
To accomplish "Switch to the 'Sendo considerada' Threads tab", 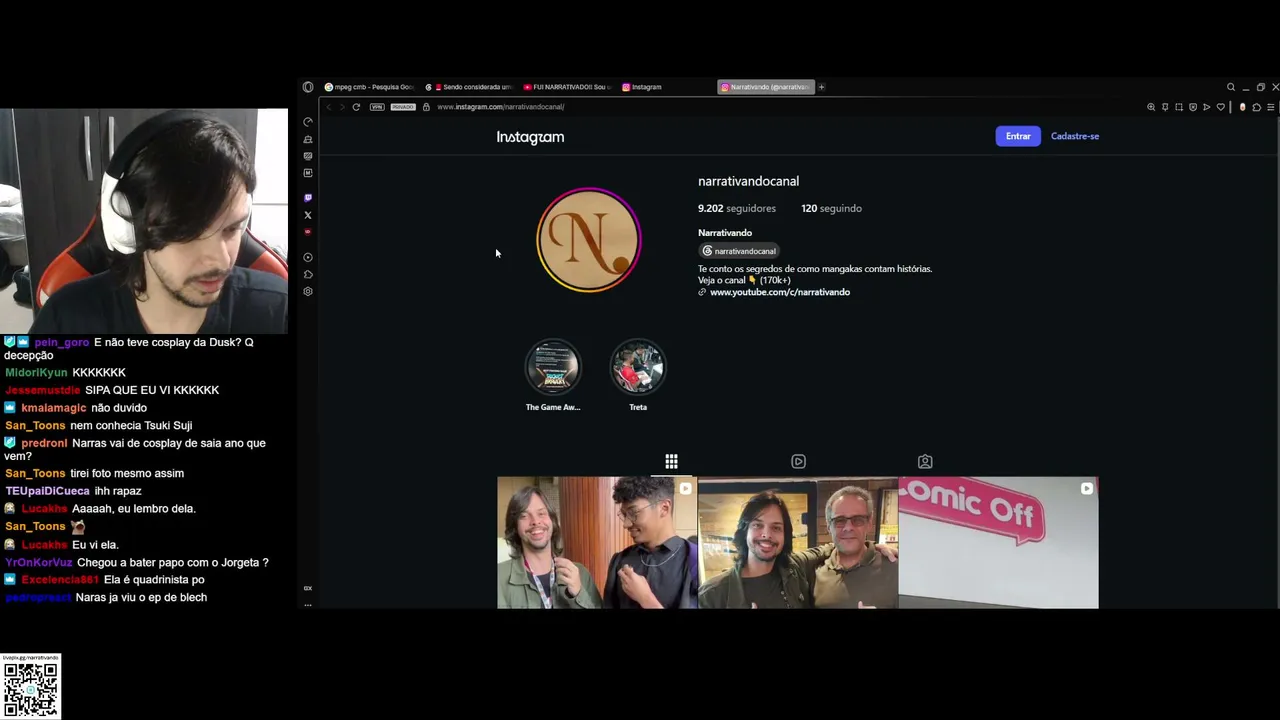I will [468, 87].
